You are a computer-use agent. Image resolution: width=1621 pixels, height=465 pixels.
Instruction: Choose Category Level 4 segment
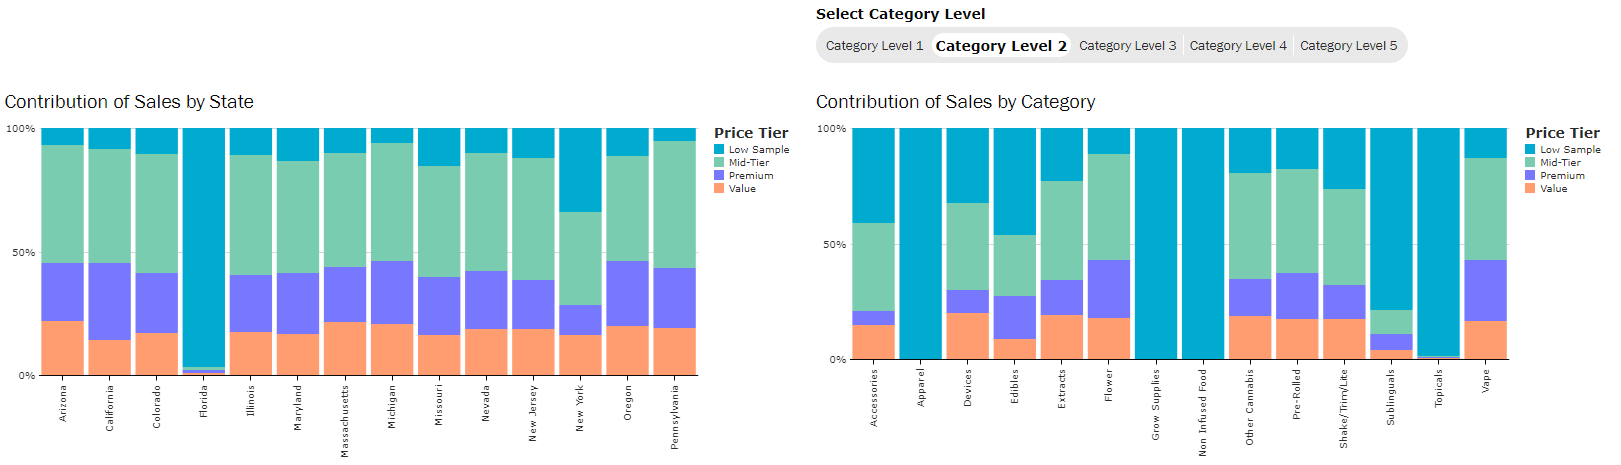pyautogui.click(x=1238, y=46)
